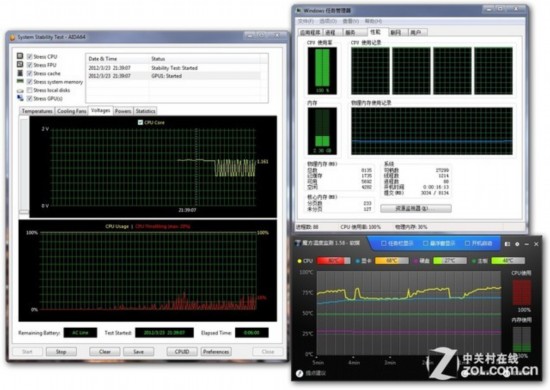
Task: Click the Preferences button
Action: [216, 351]
